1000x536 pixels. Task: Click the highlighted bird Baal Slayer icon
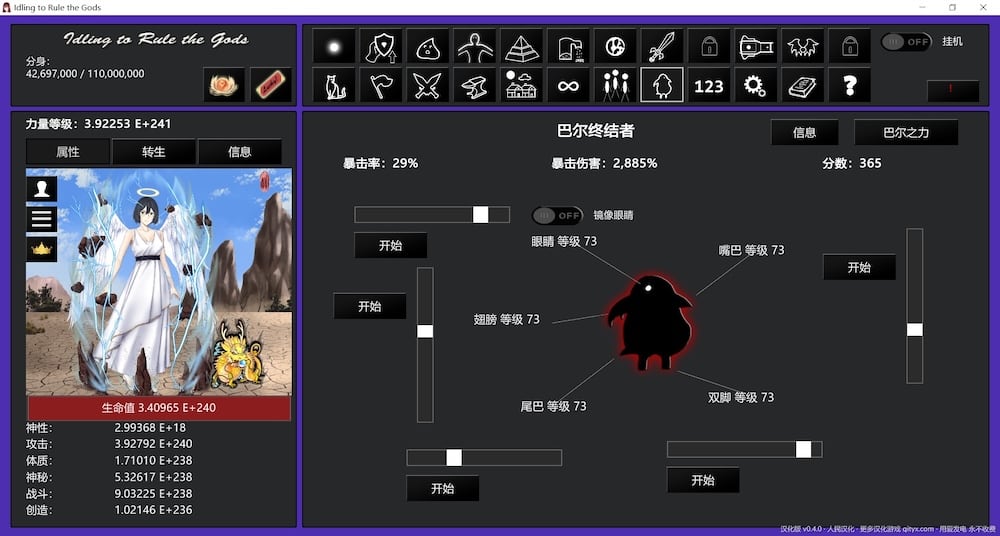pyautogui.click(x=662, y=85)
